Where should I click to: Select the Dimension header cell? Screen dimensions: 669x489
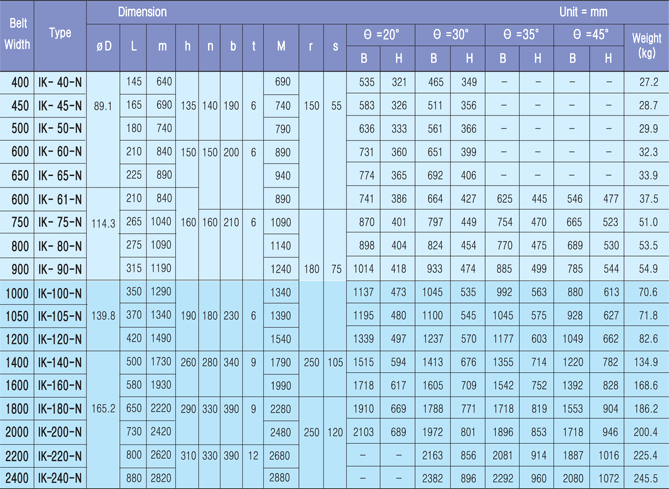[143, 12]
